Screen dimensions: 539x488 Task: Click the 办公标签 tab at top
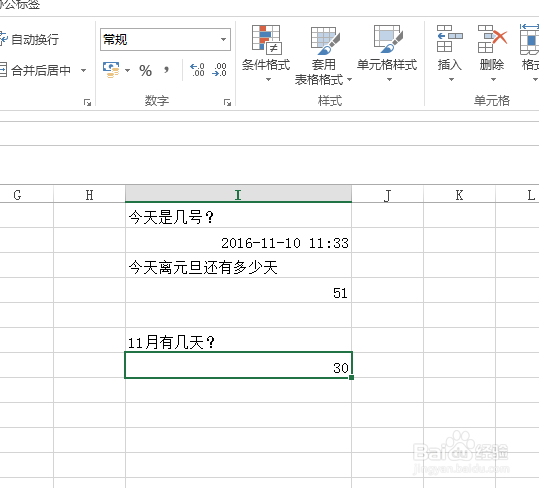point(20,5)
